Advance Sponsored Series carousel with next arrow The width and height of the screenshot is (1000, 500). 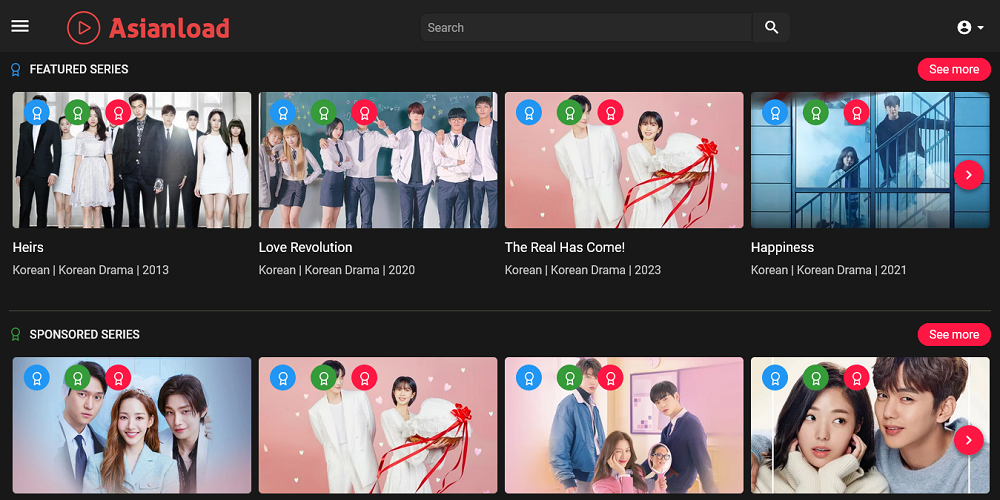coord(969,440)
